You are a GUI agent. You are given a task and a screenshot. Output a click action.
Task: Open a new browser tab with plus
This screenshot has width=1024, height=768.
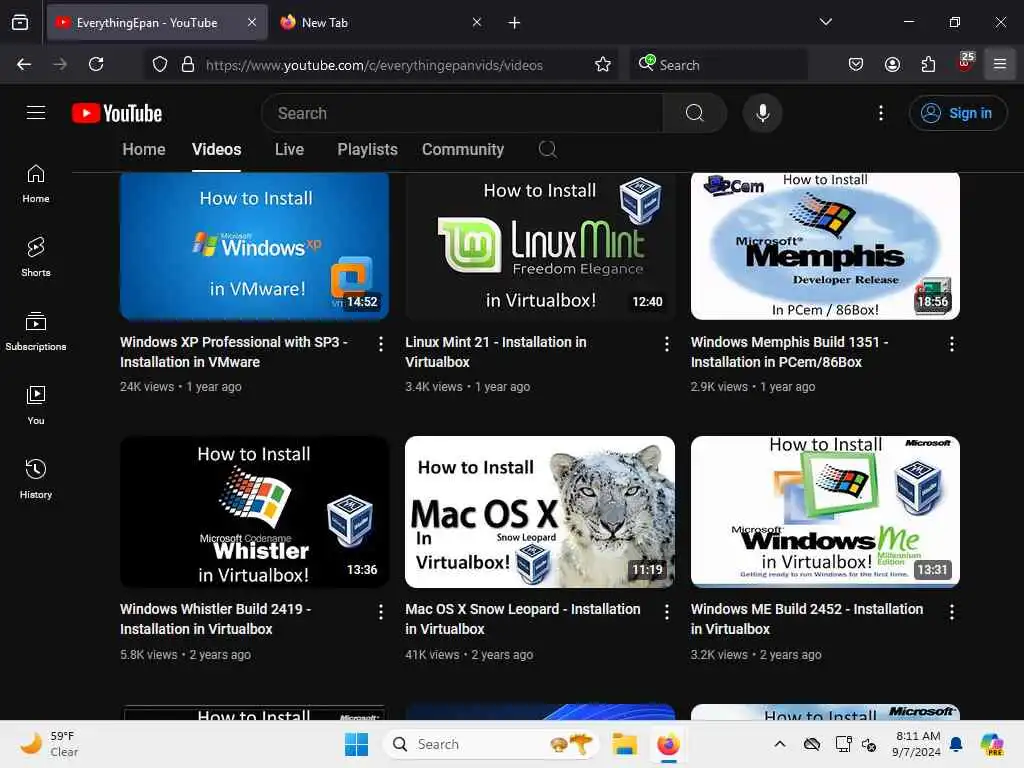[515, 23]
